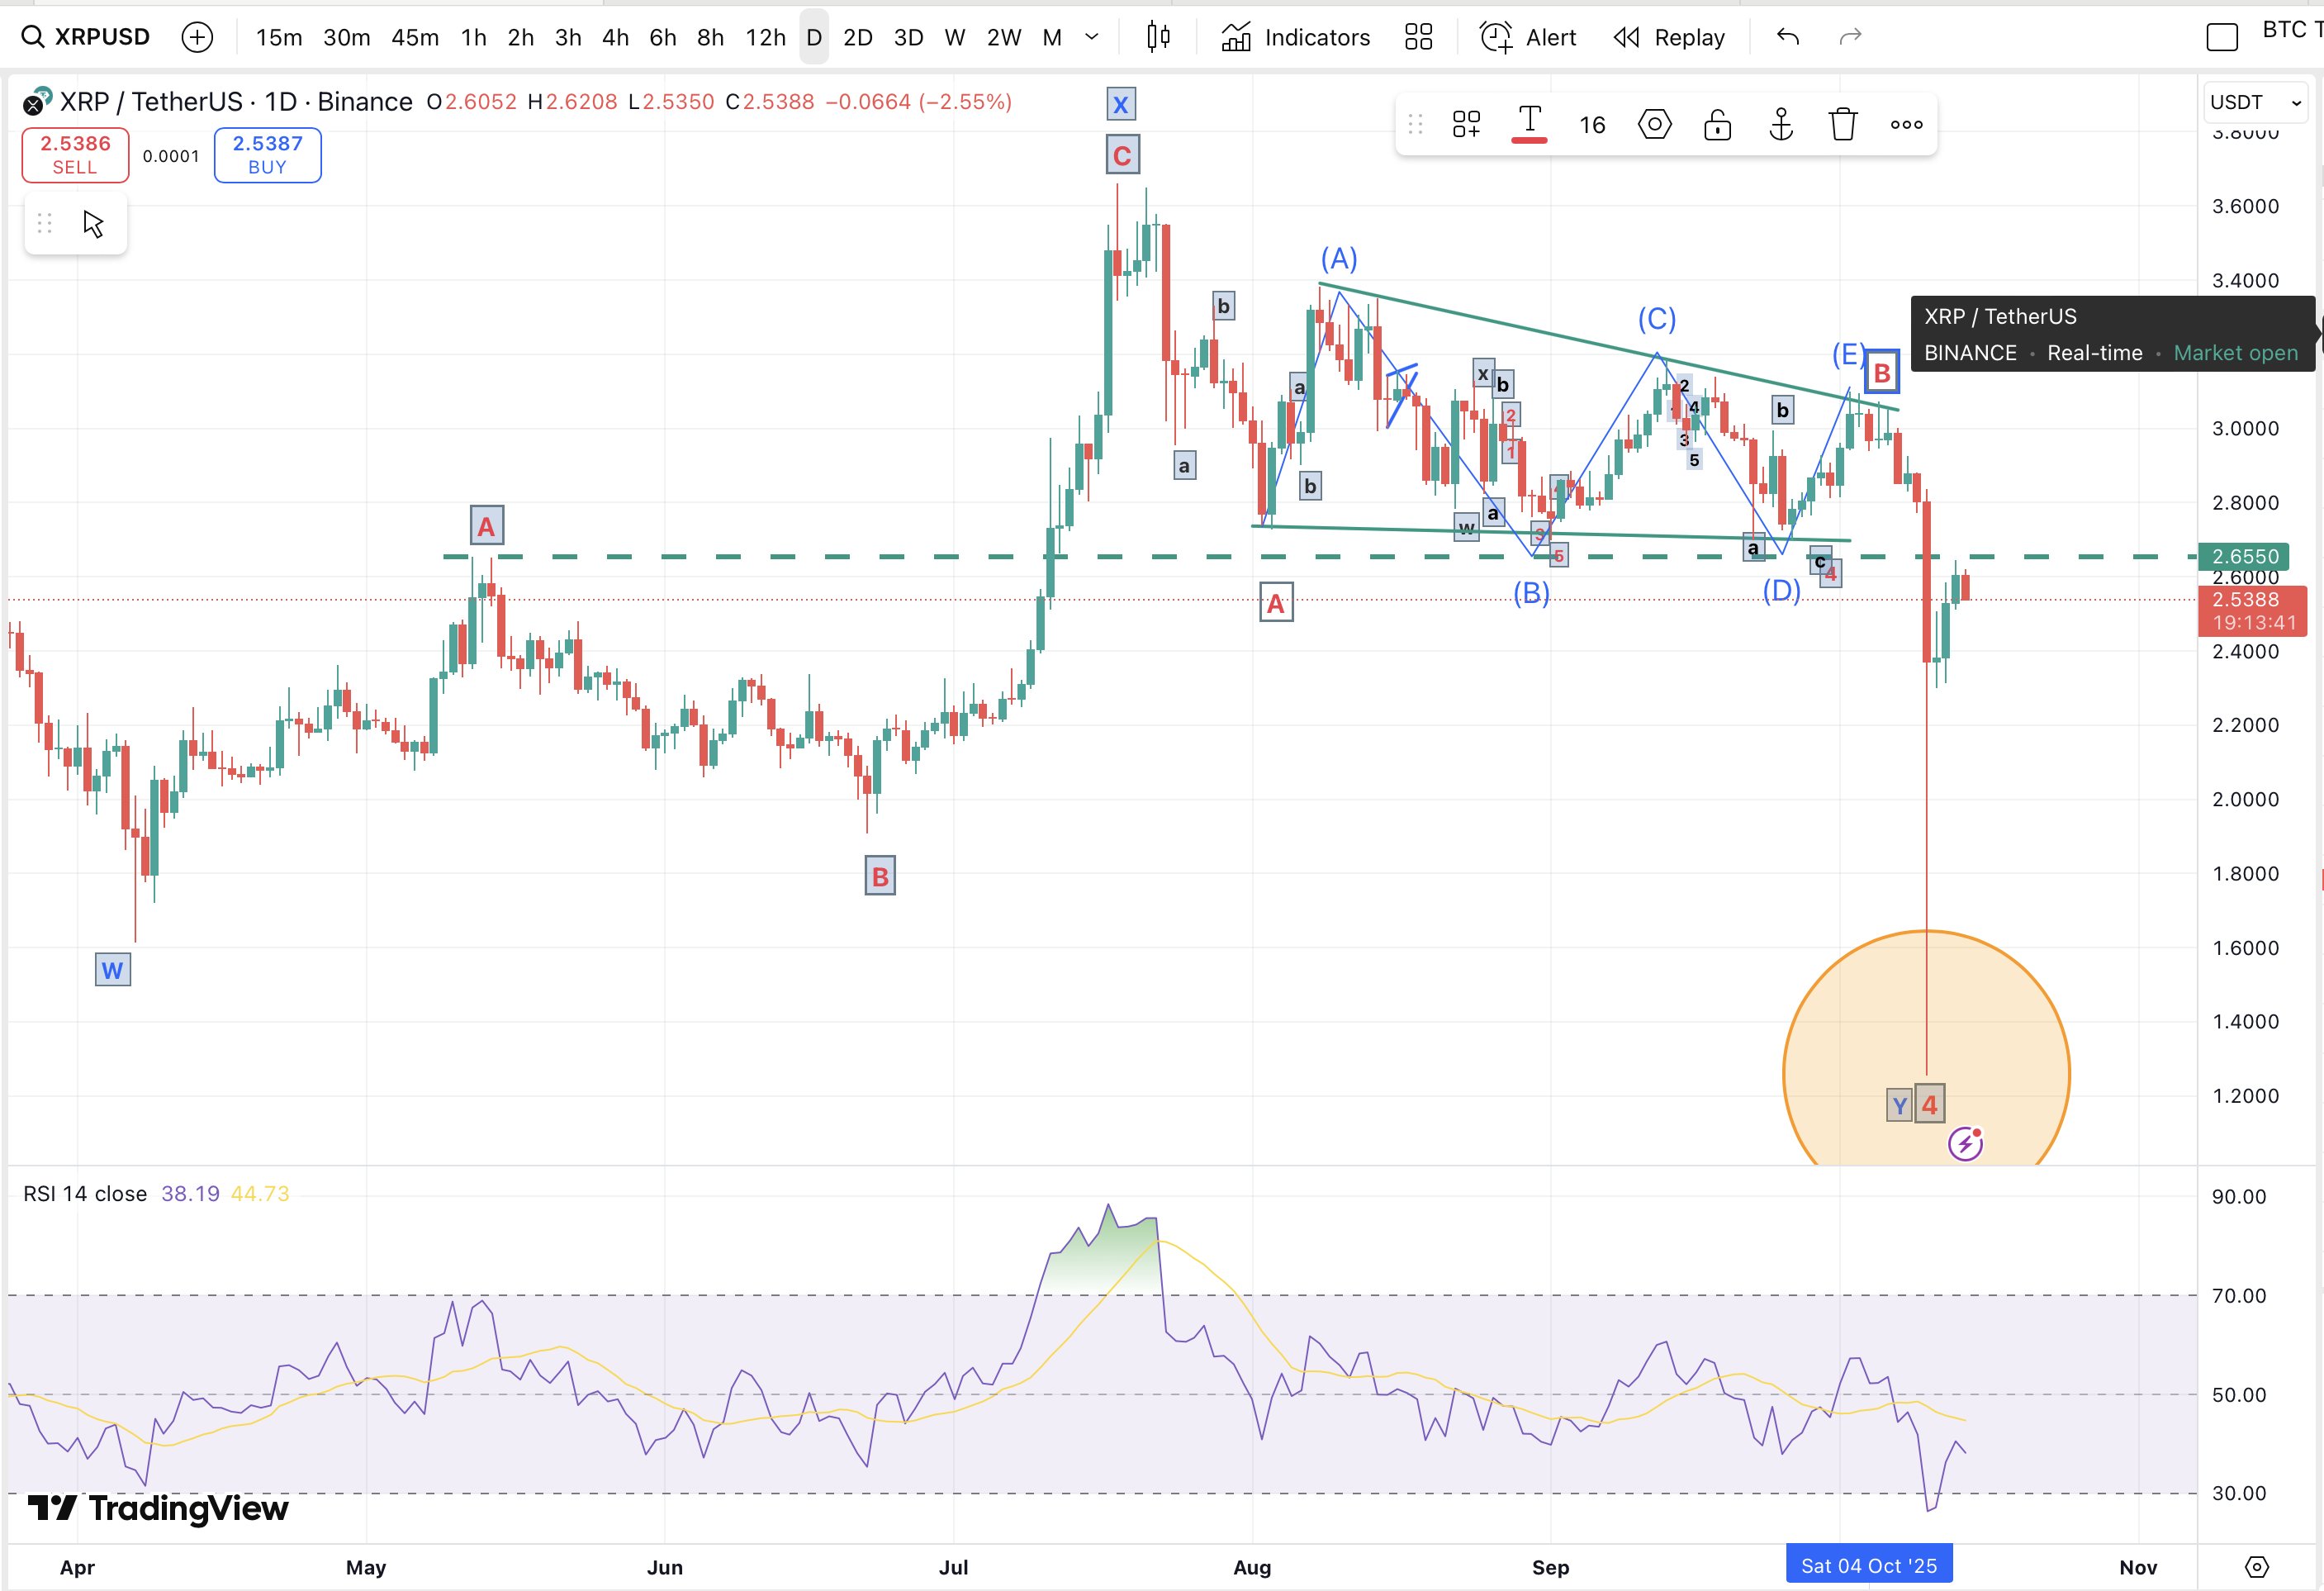Image resolution: width=2324 pixels, height=1591 pixels.
Task: Lock the drawing using the padlock icon
Action: 1717,124
